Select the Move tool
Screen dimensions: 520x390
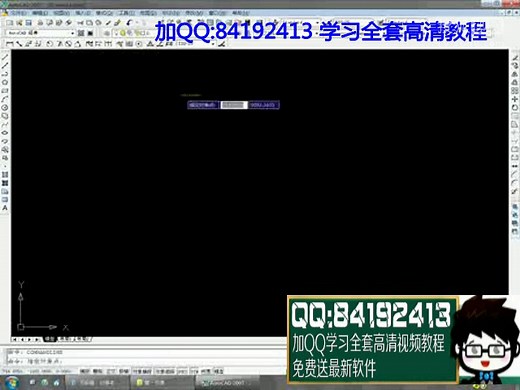pos(515,99)
